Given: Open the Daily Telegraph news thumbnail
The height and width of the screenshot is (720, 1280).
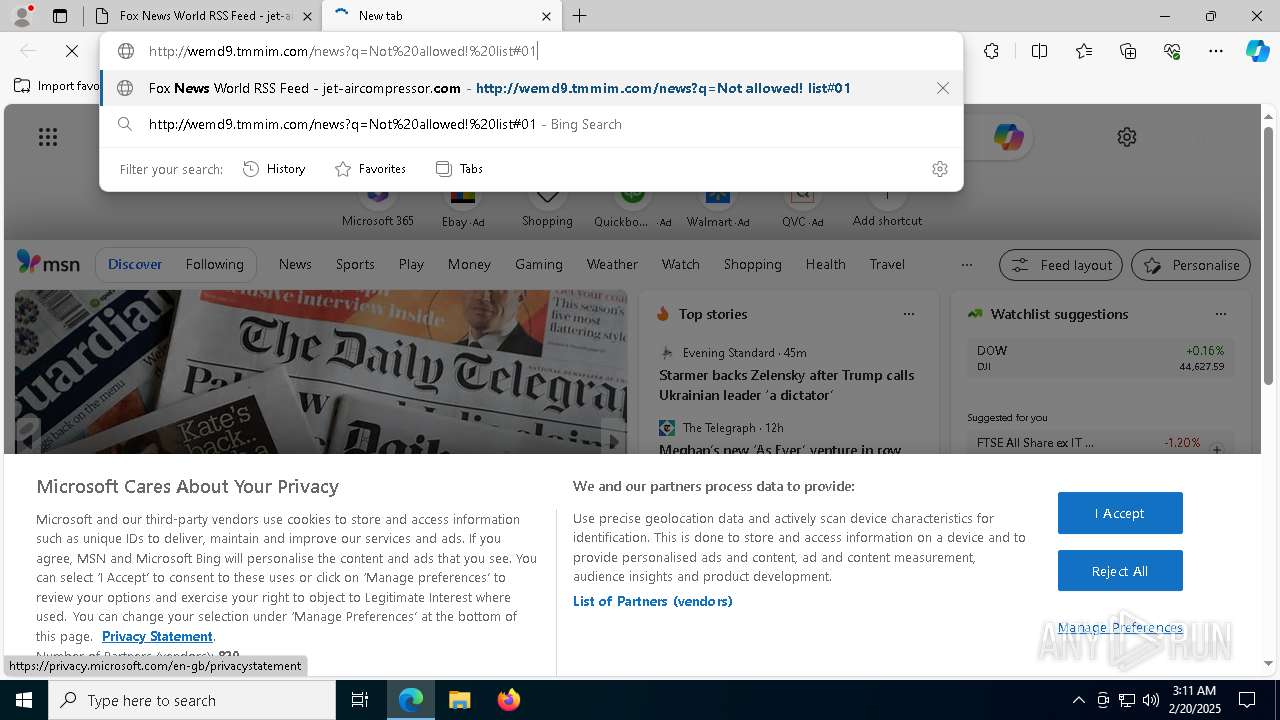Looking at the screenshot, I should 321,372.
